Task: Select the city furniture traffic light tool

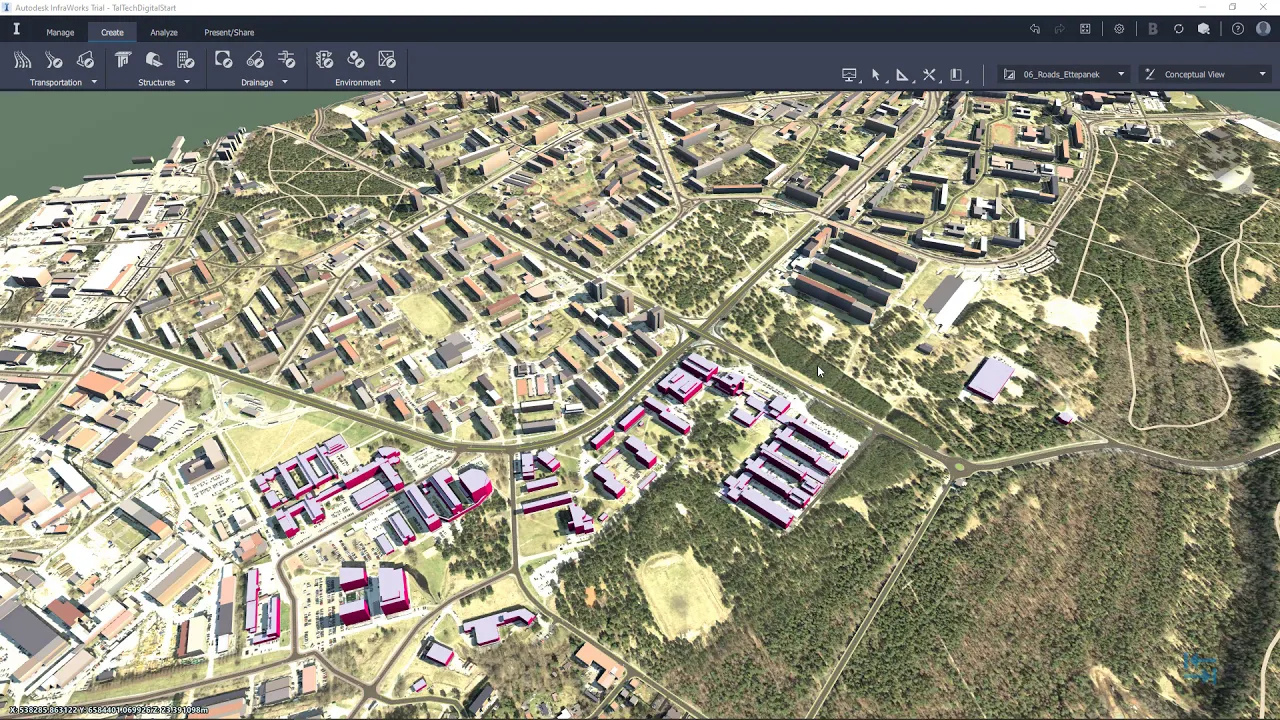Action: tap(324, 60)
